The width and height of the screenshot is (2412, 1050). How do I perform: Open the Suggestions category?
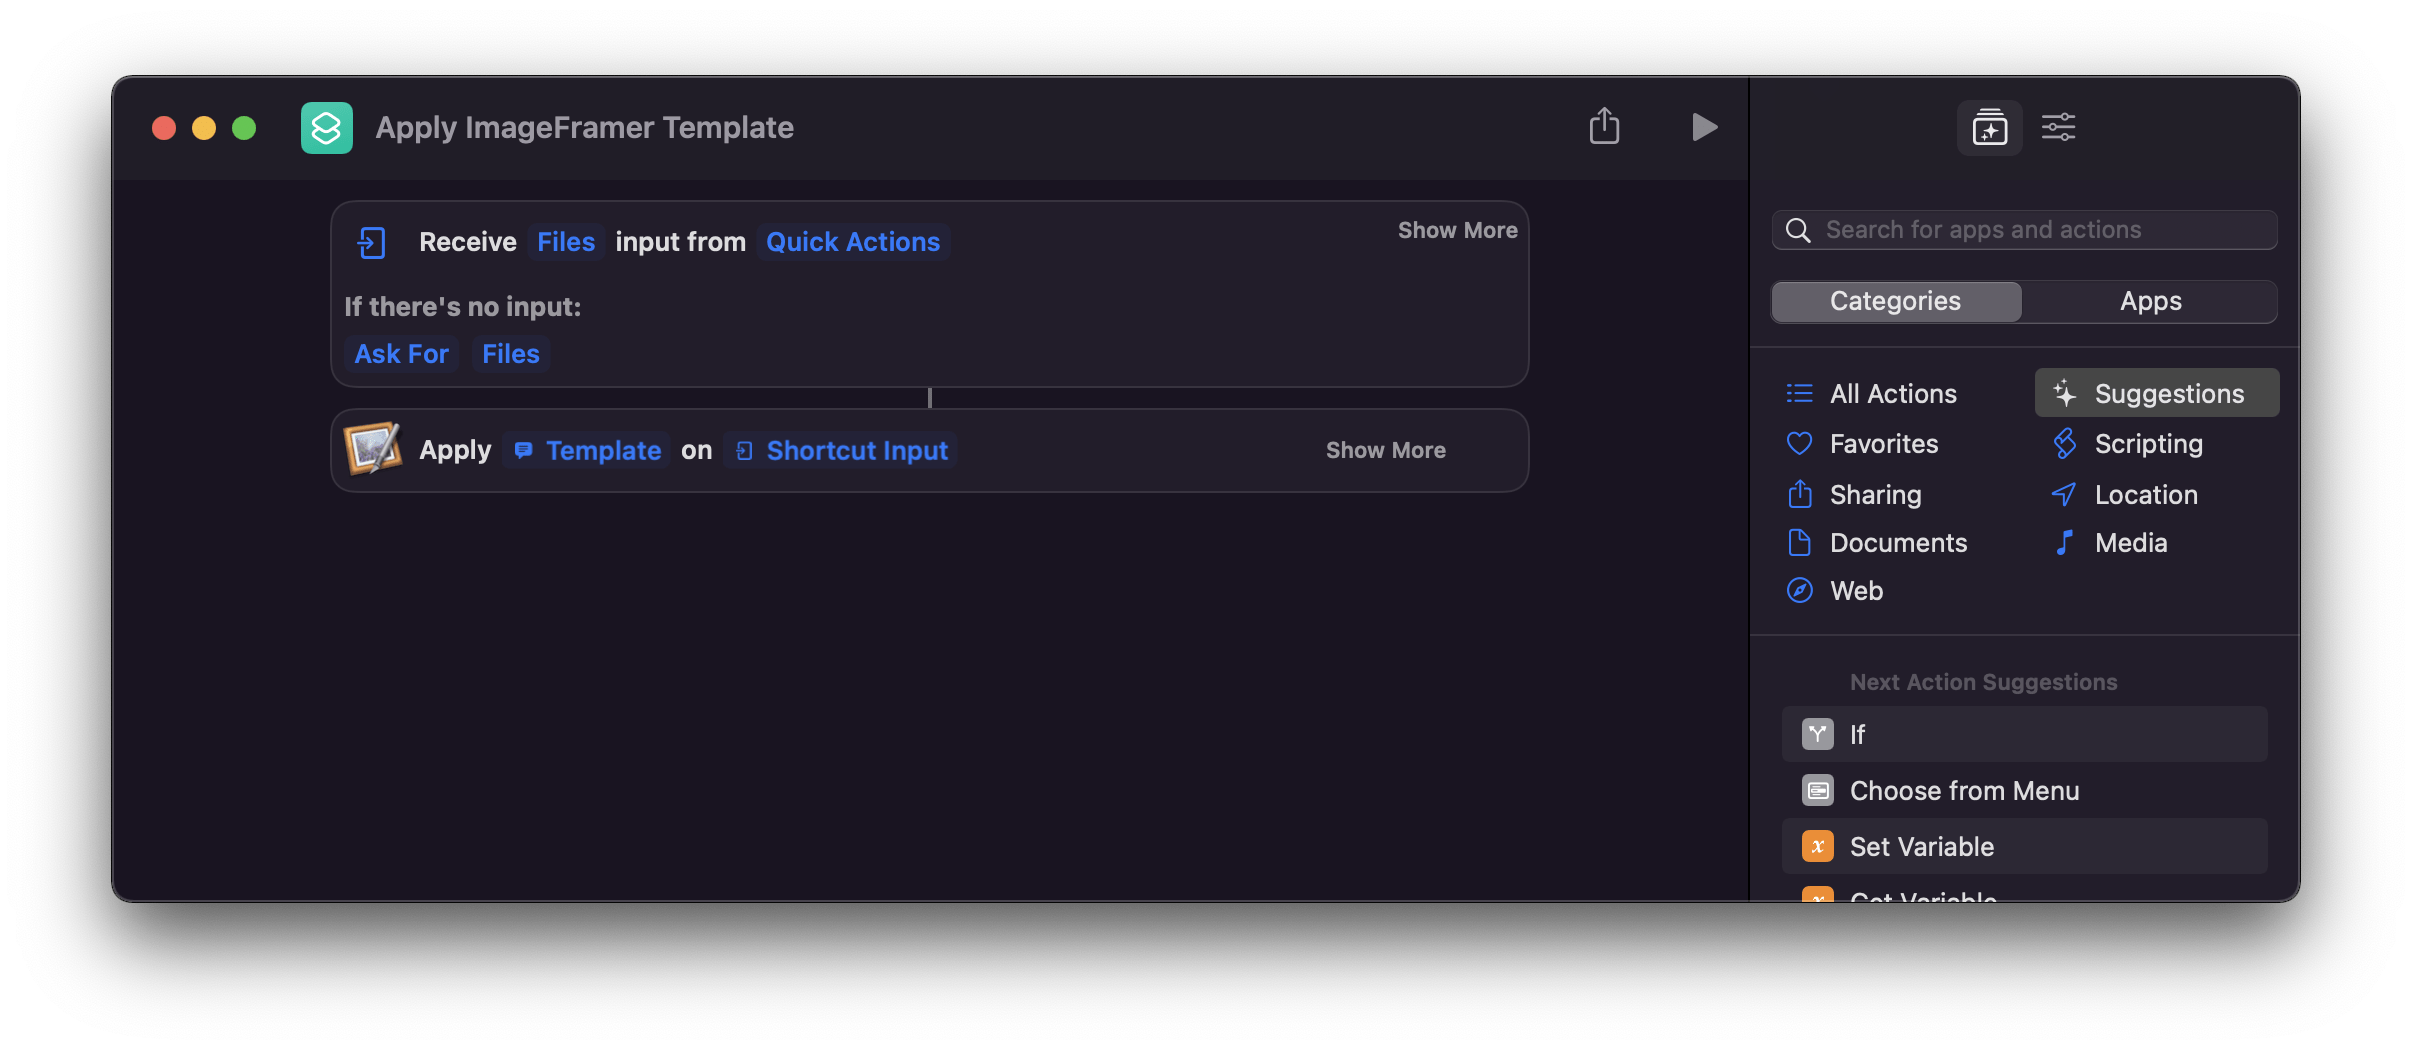click(2157, 393)
